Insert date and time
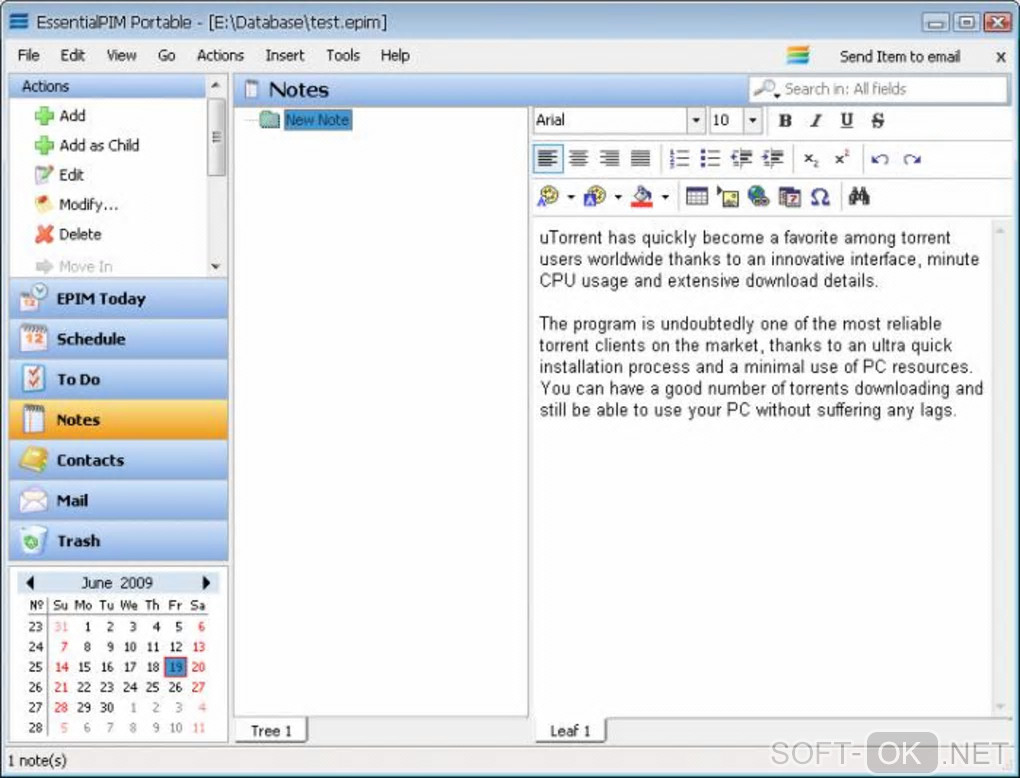 (790, 196)
